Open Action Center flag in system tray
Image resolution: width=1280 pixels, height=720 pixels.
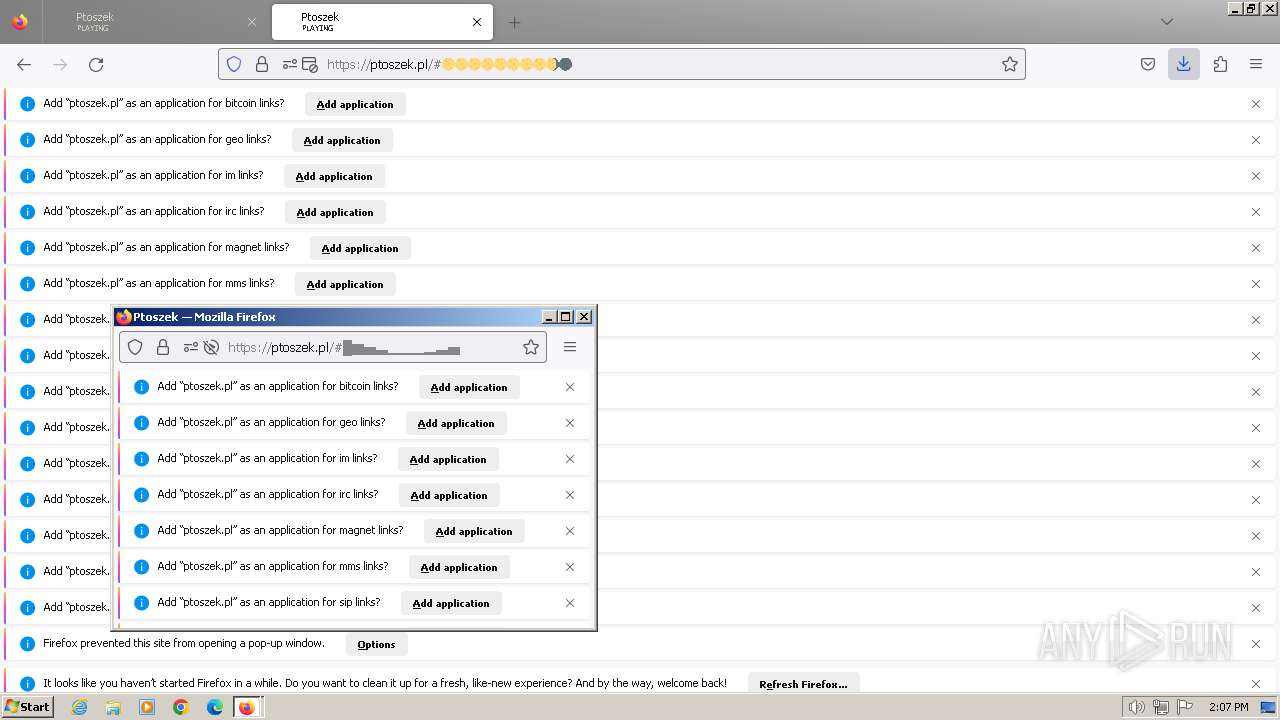tap(1184, 707)
